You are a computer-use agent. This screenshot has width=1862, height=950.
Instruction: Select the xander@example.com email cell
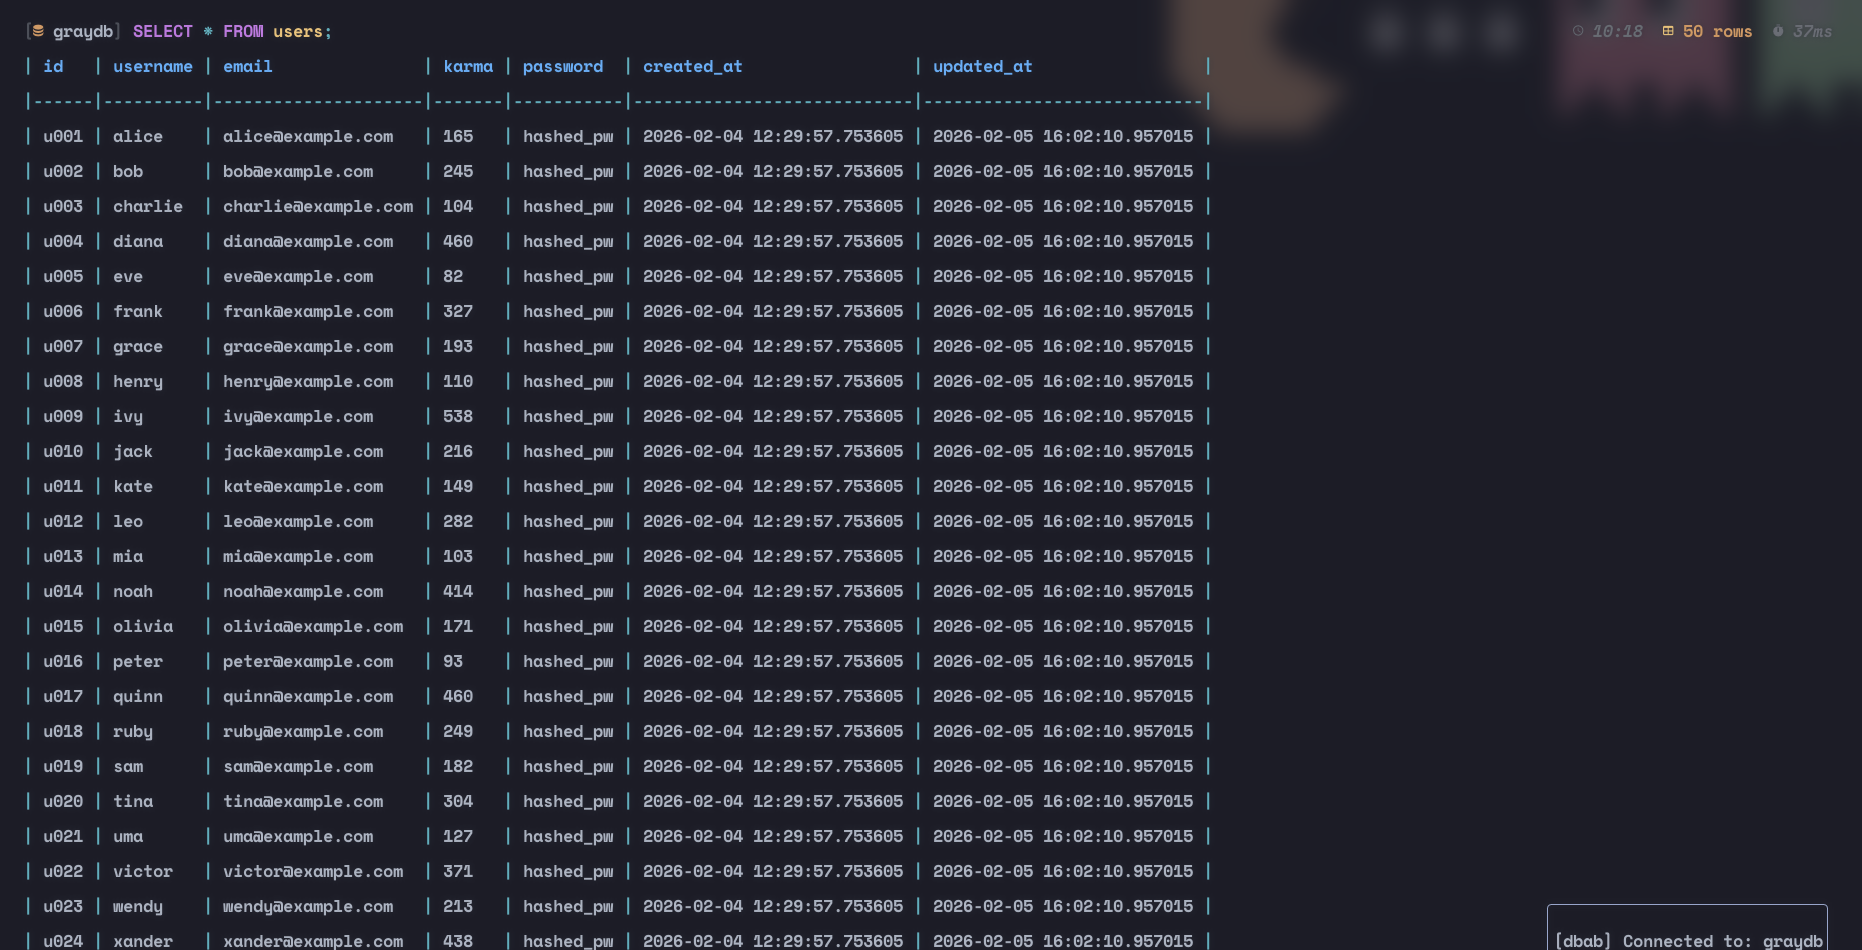[x=313, y=941]
